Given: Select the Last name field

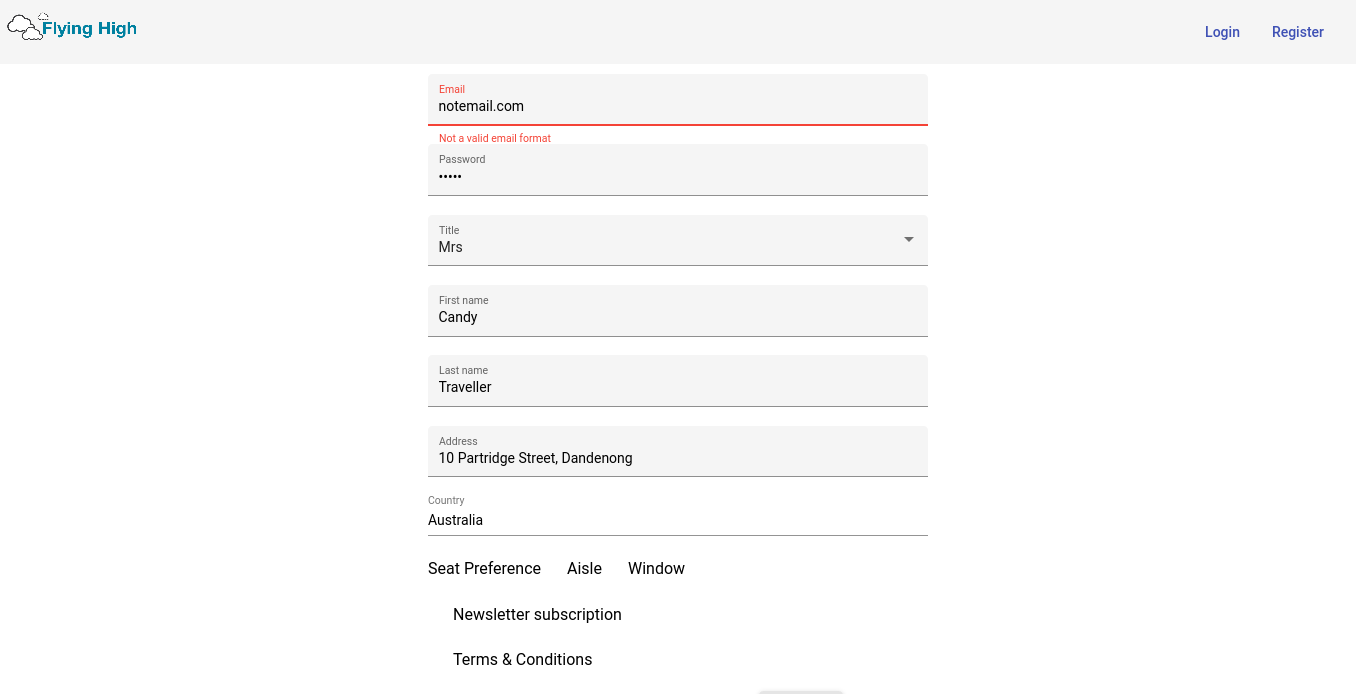Looking at the screenshot, I should [677, 387].
